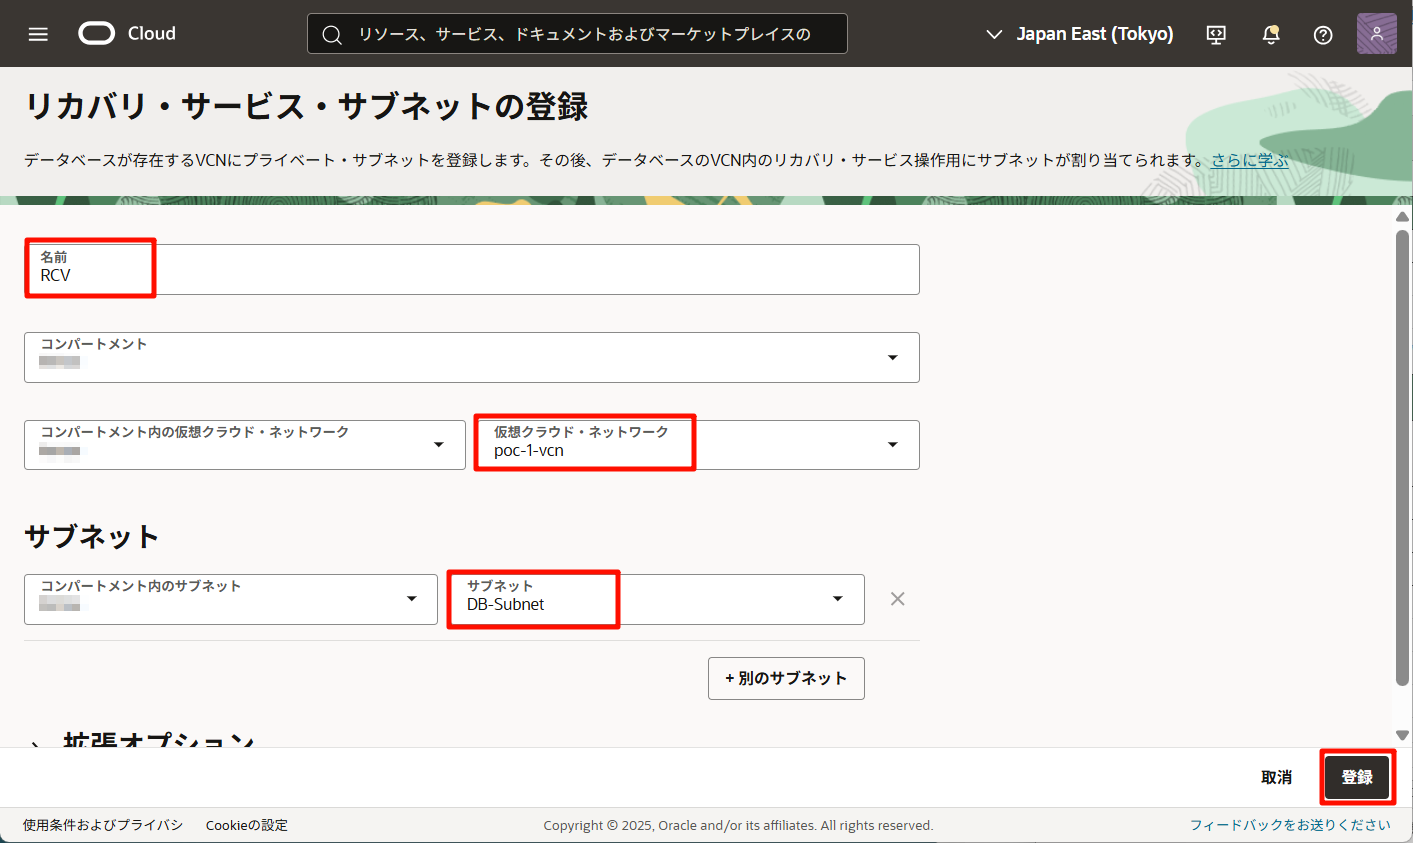Image resolution: width=1413 pixels, height=843 pixels.
Task: Expand the コンパートメント dropdown
Action: pyautogui.click(x=472, y=357)
